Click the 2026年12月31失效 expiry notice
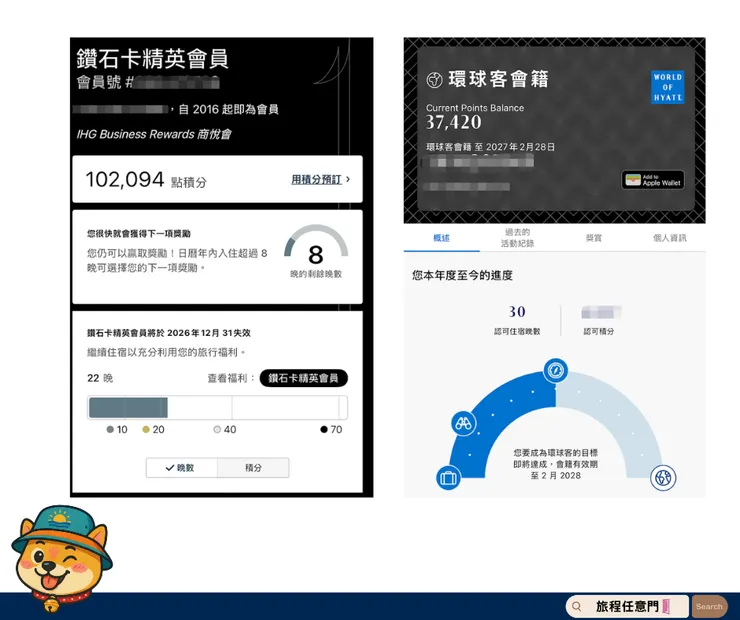This screenshot has width=740, height=620. point(168,333)
